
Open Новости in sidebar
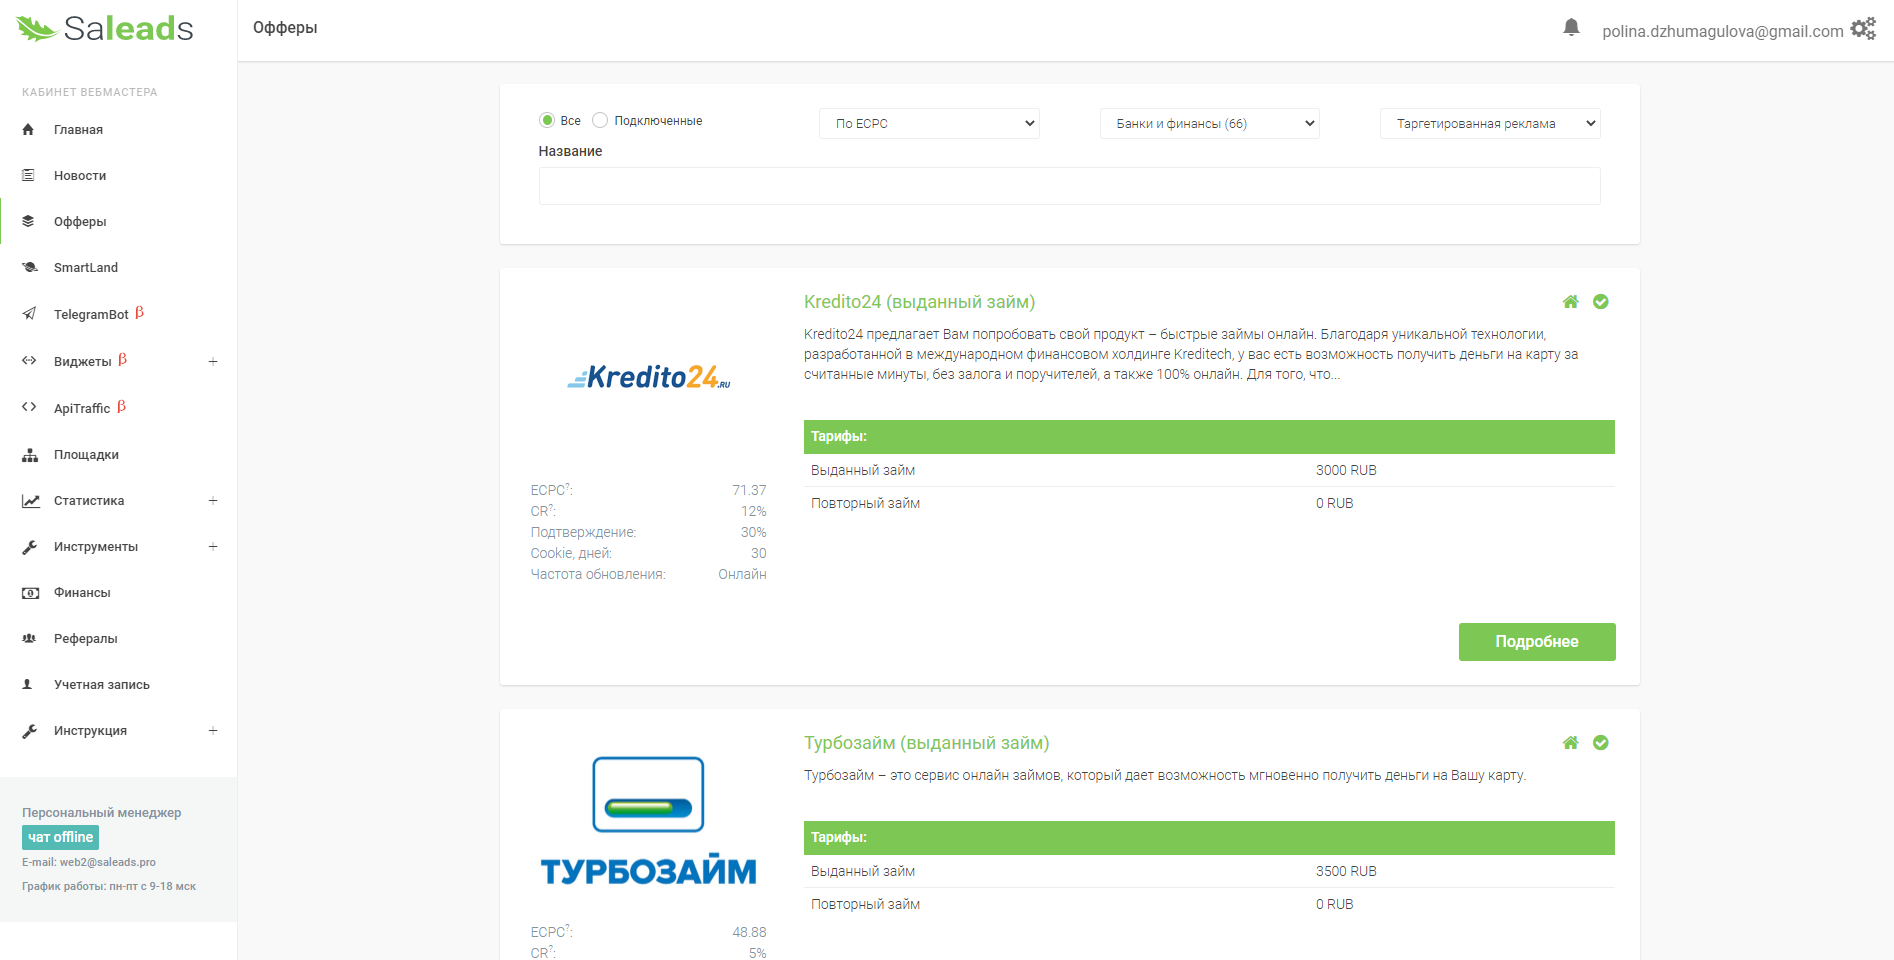[80, 175]
